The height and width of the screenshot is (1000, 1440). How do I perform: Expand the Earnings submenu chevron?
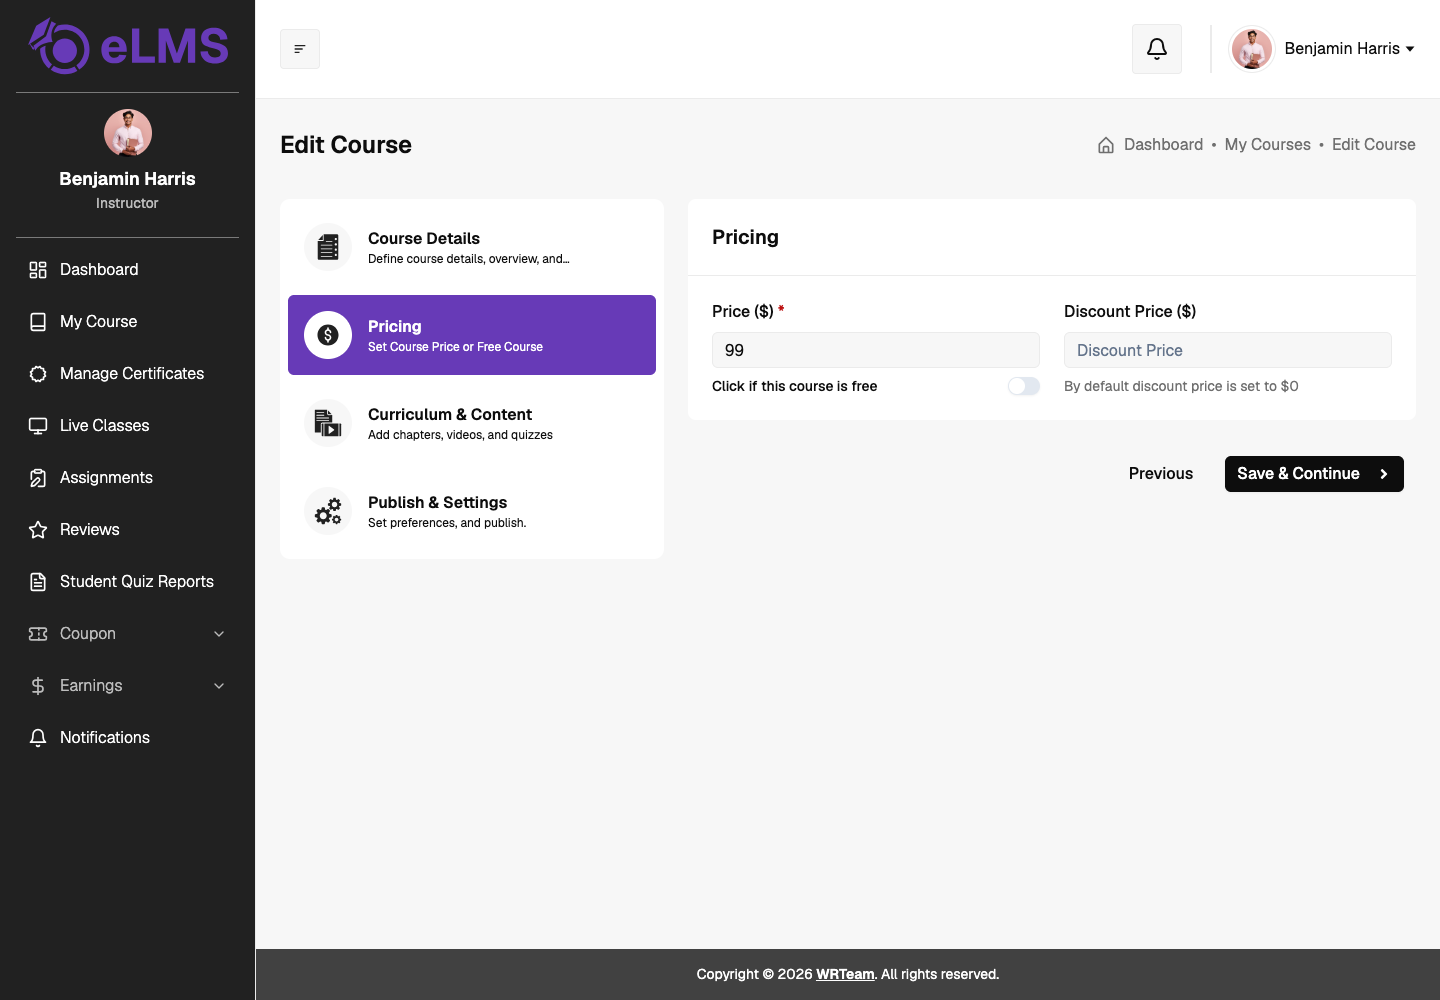pos(219,686)
